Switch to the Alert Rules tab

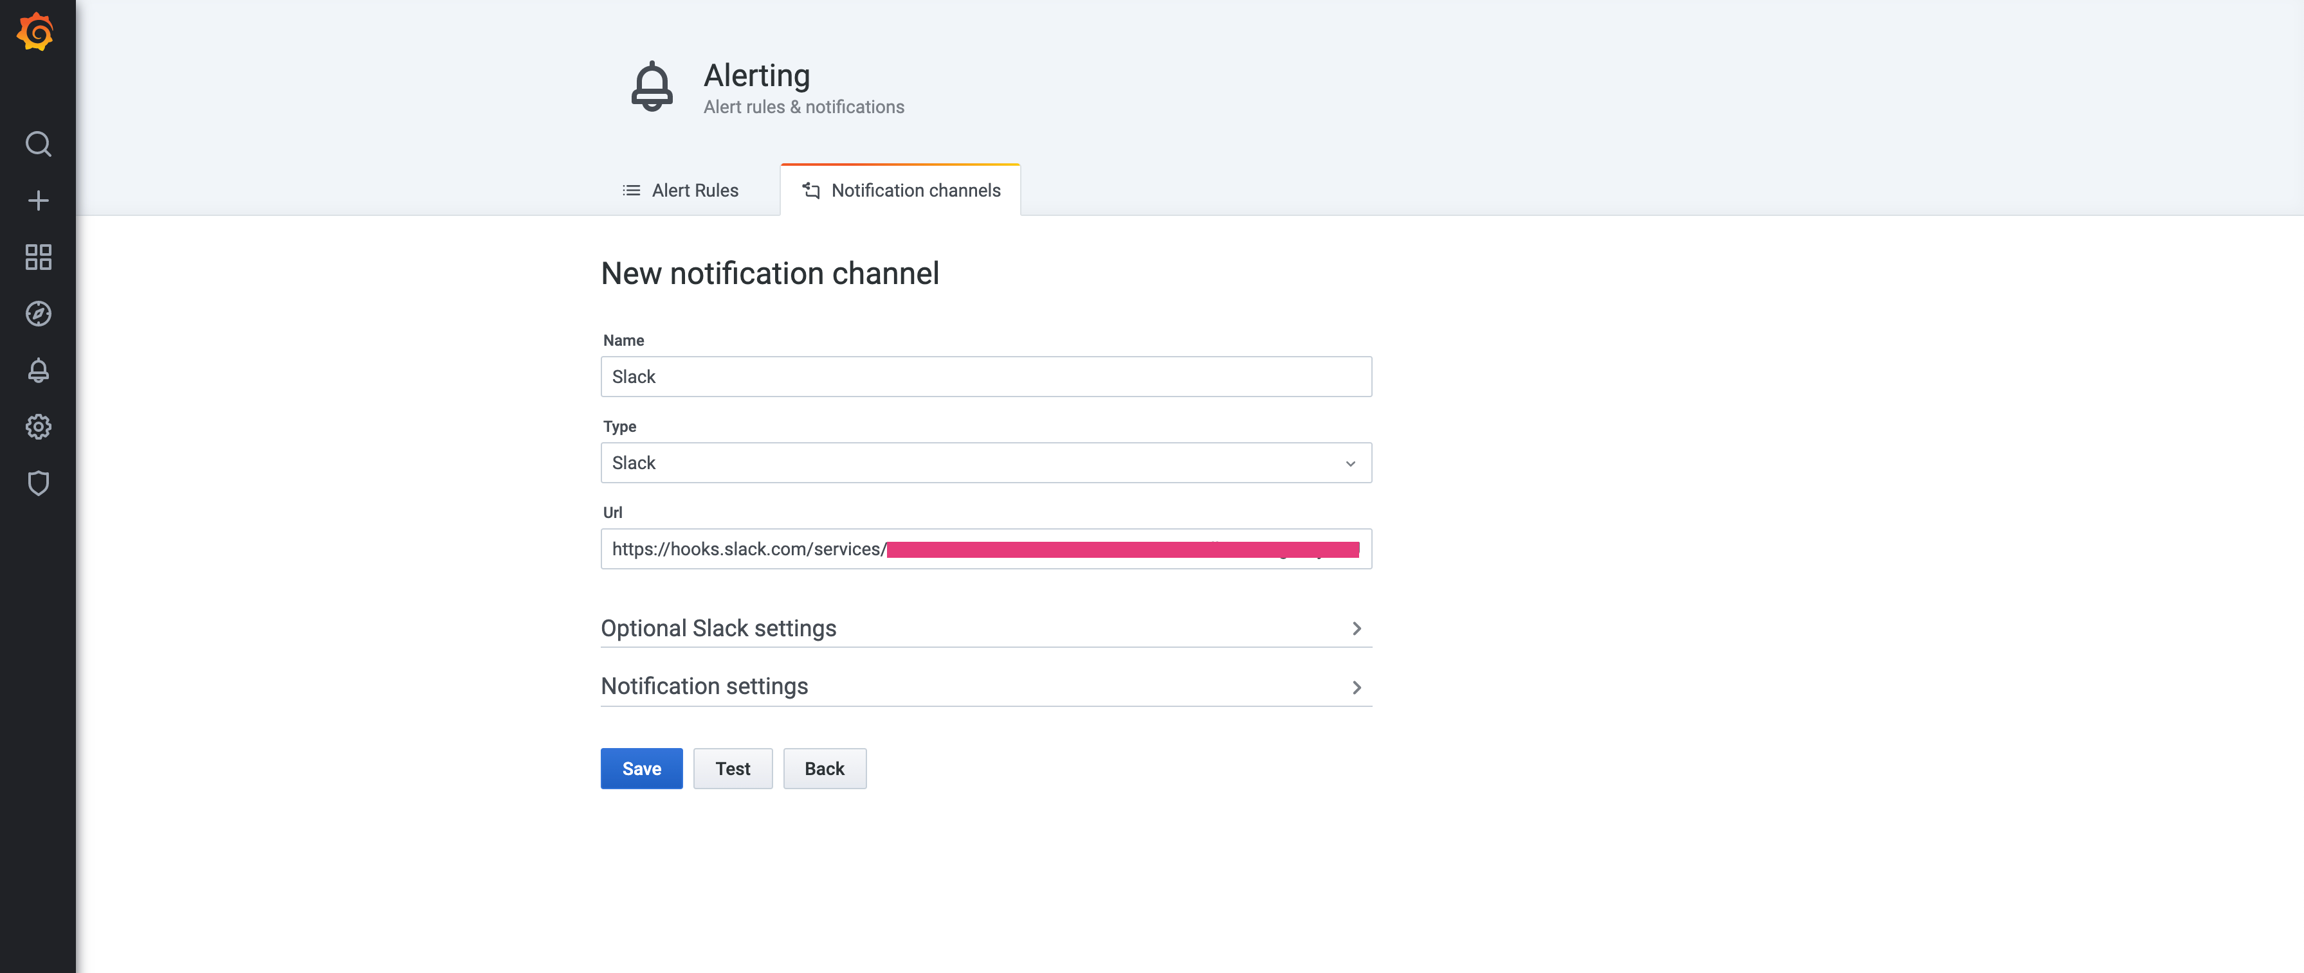(680, 190)
